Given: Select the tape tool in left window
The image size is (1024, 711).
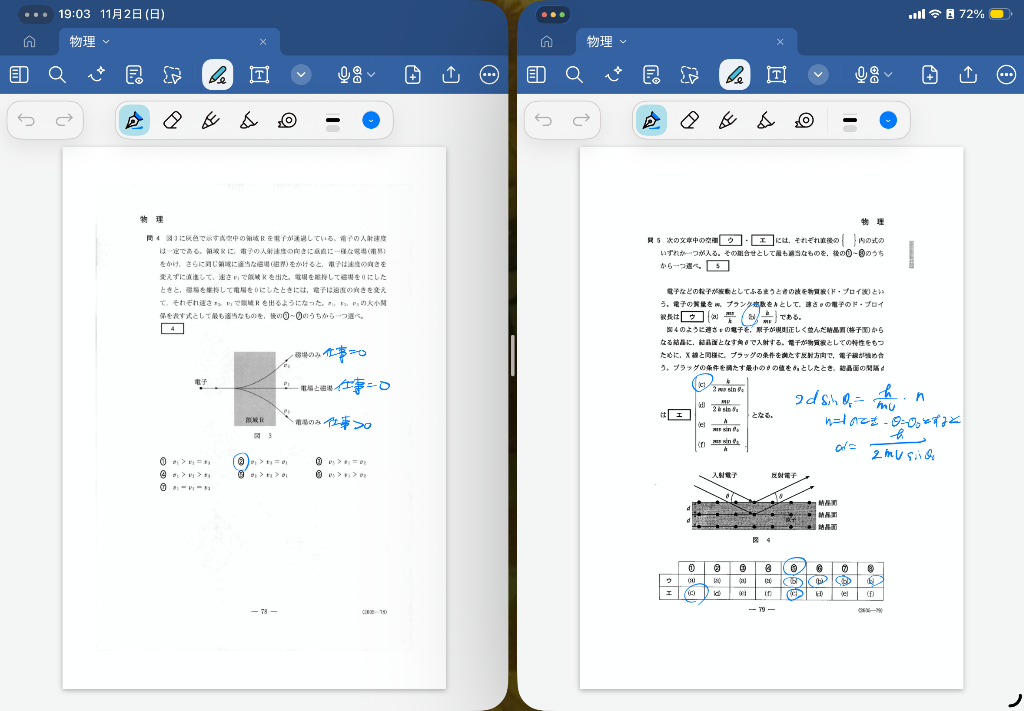Looking at the screenshot, I should point(287,121).
